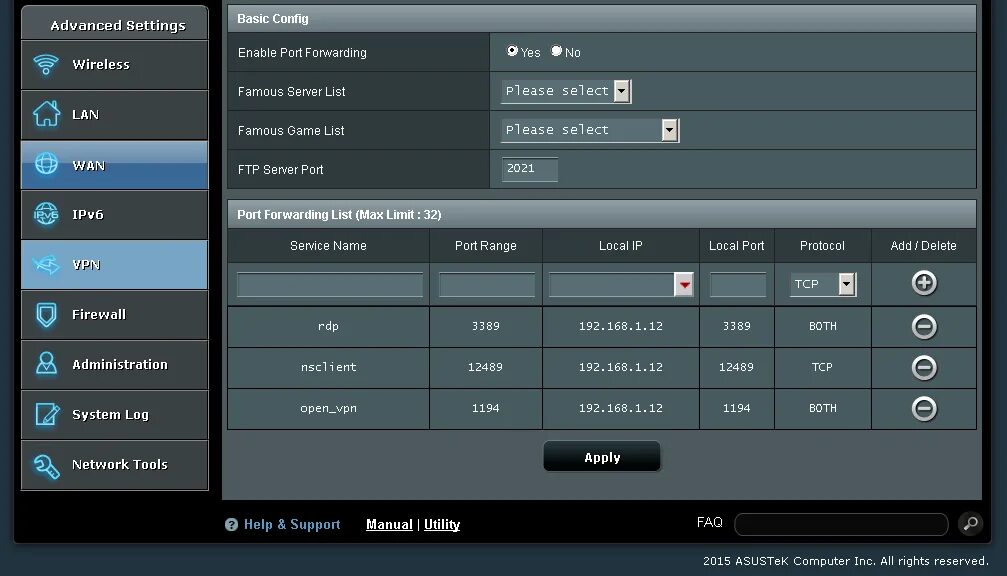Click the TCP protocol in nsclient row
Viewport: 1007px width, 576px height.
point(822,367)
